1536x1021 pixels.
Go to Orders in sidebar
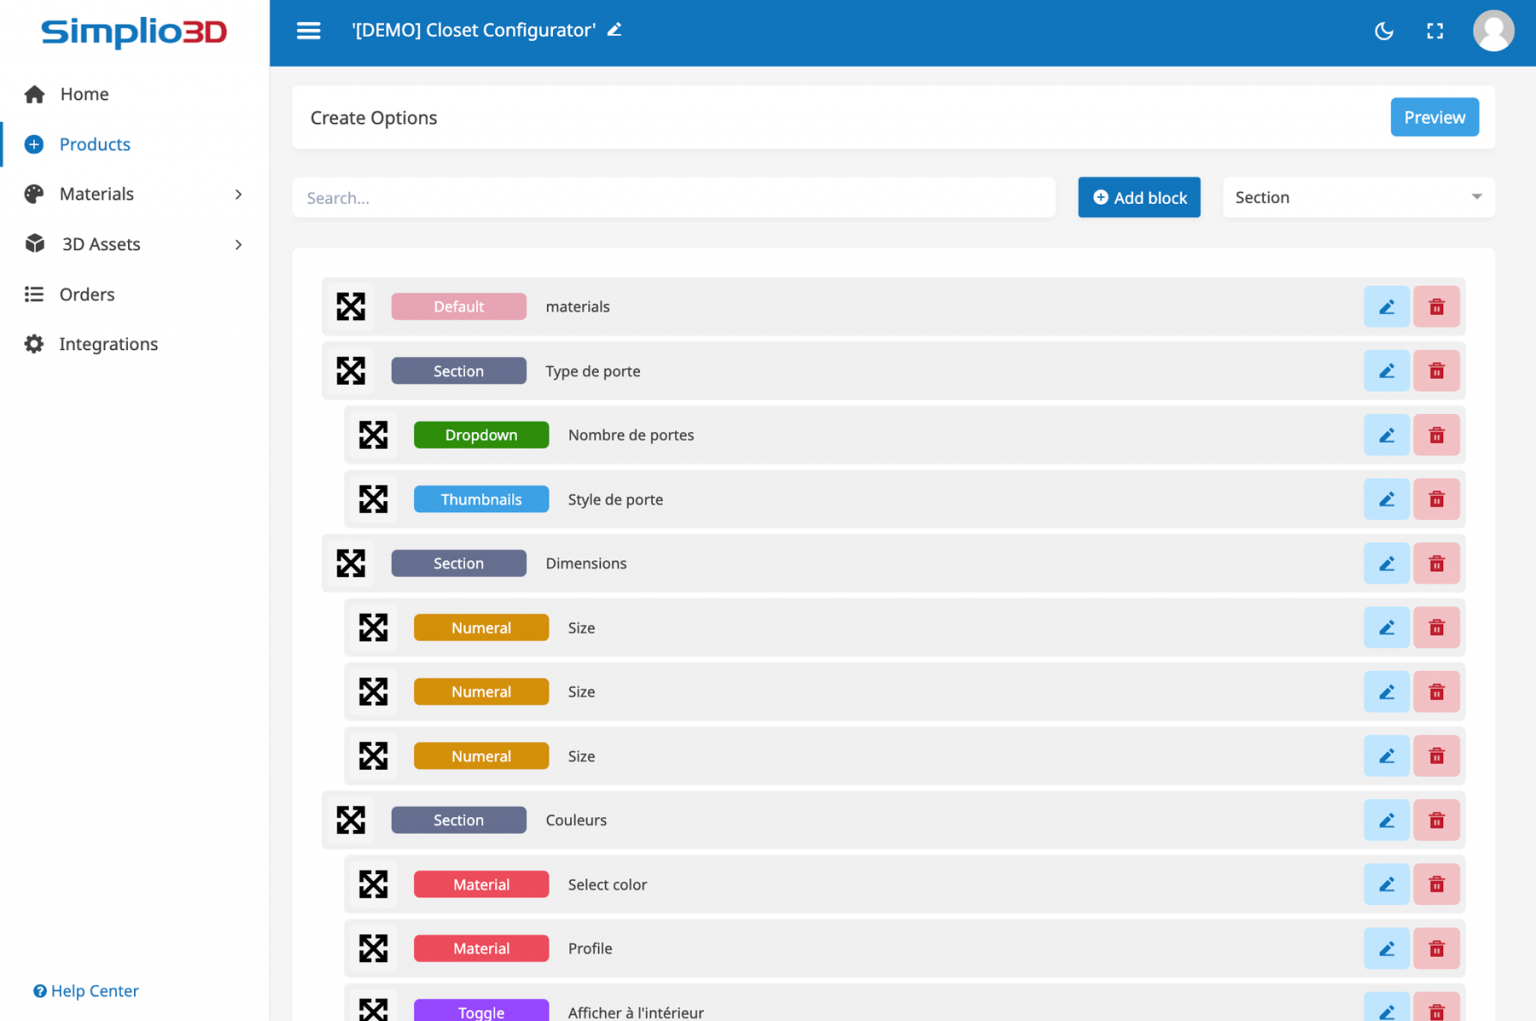coord(87,294)
